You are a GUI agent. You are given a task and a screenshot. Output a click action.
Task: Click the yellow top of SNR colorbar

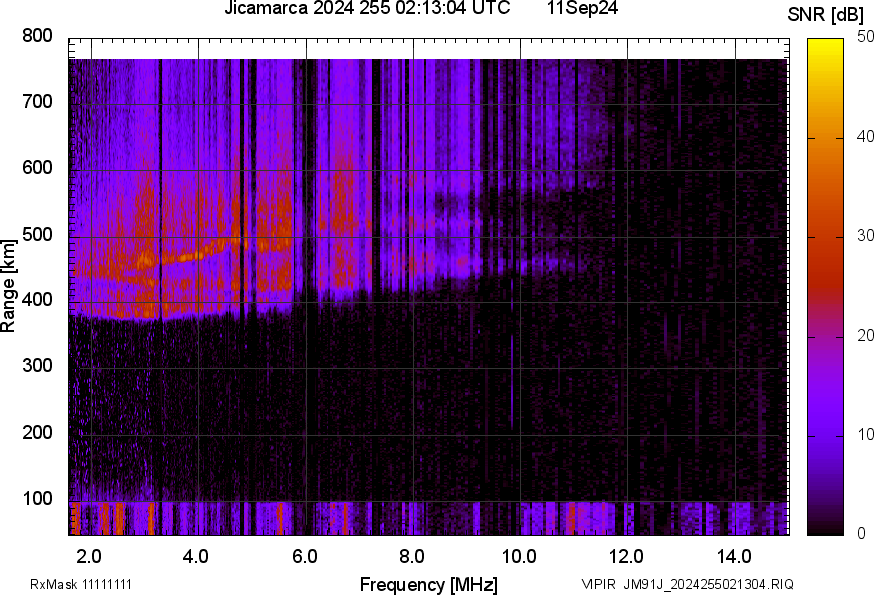(825, 46)
